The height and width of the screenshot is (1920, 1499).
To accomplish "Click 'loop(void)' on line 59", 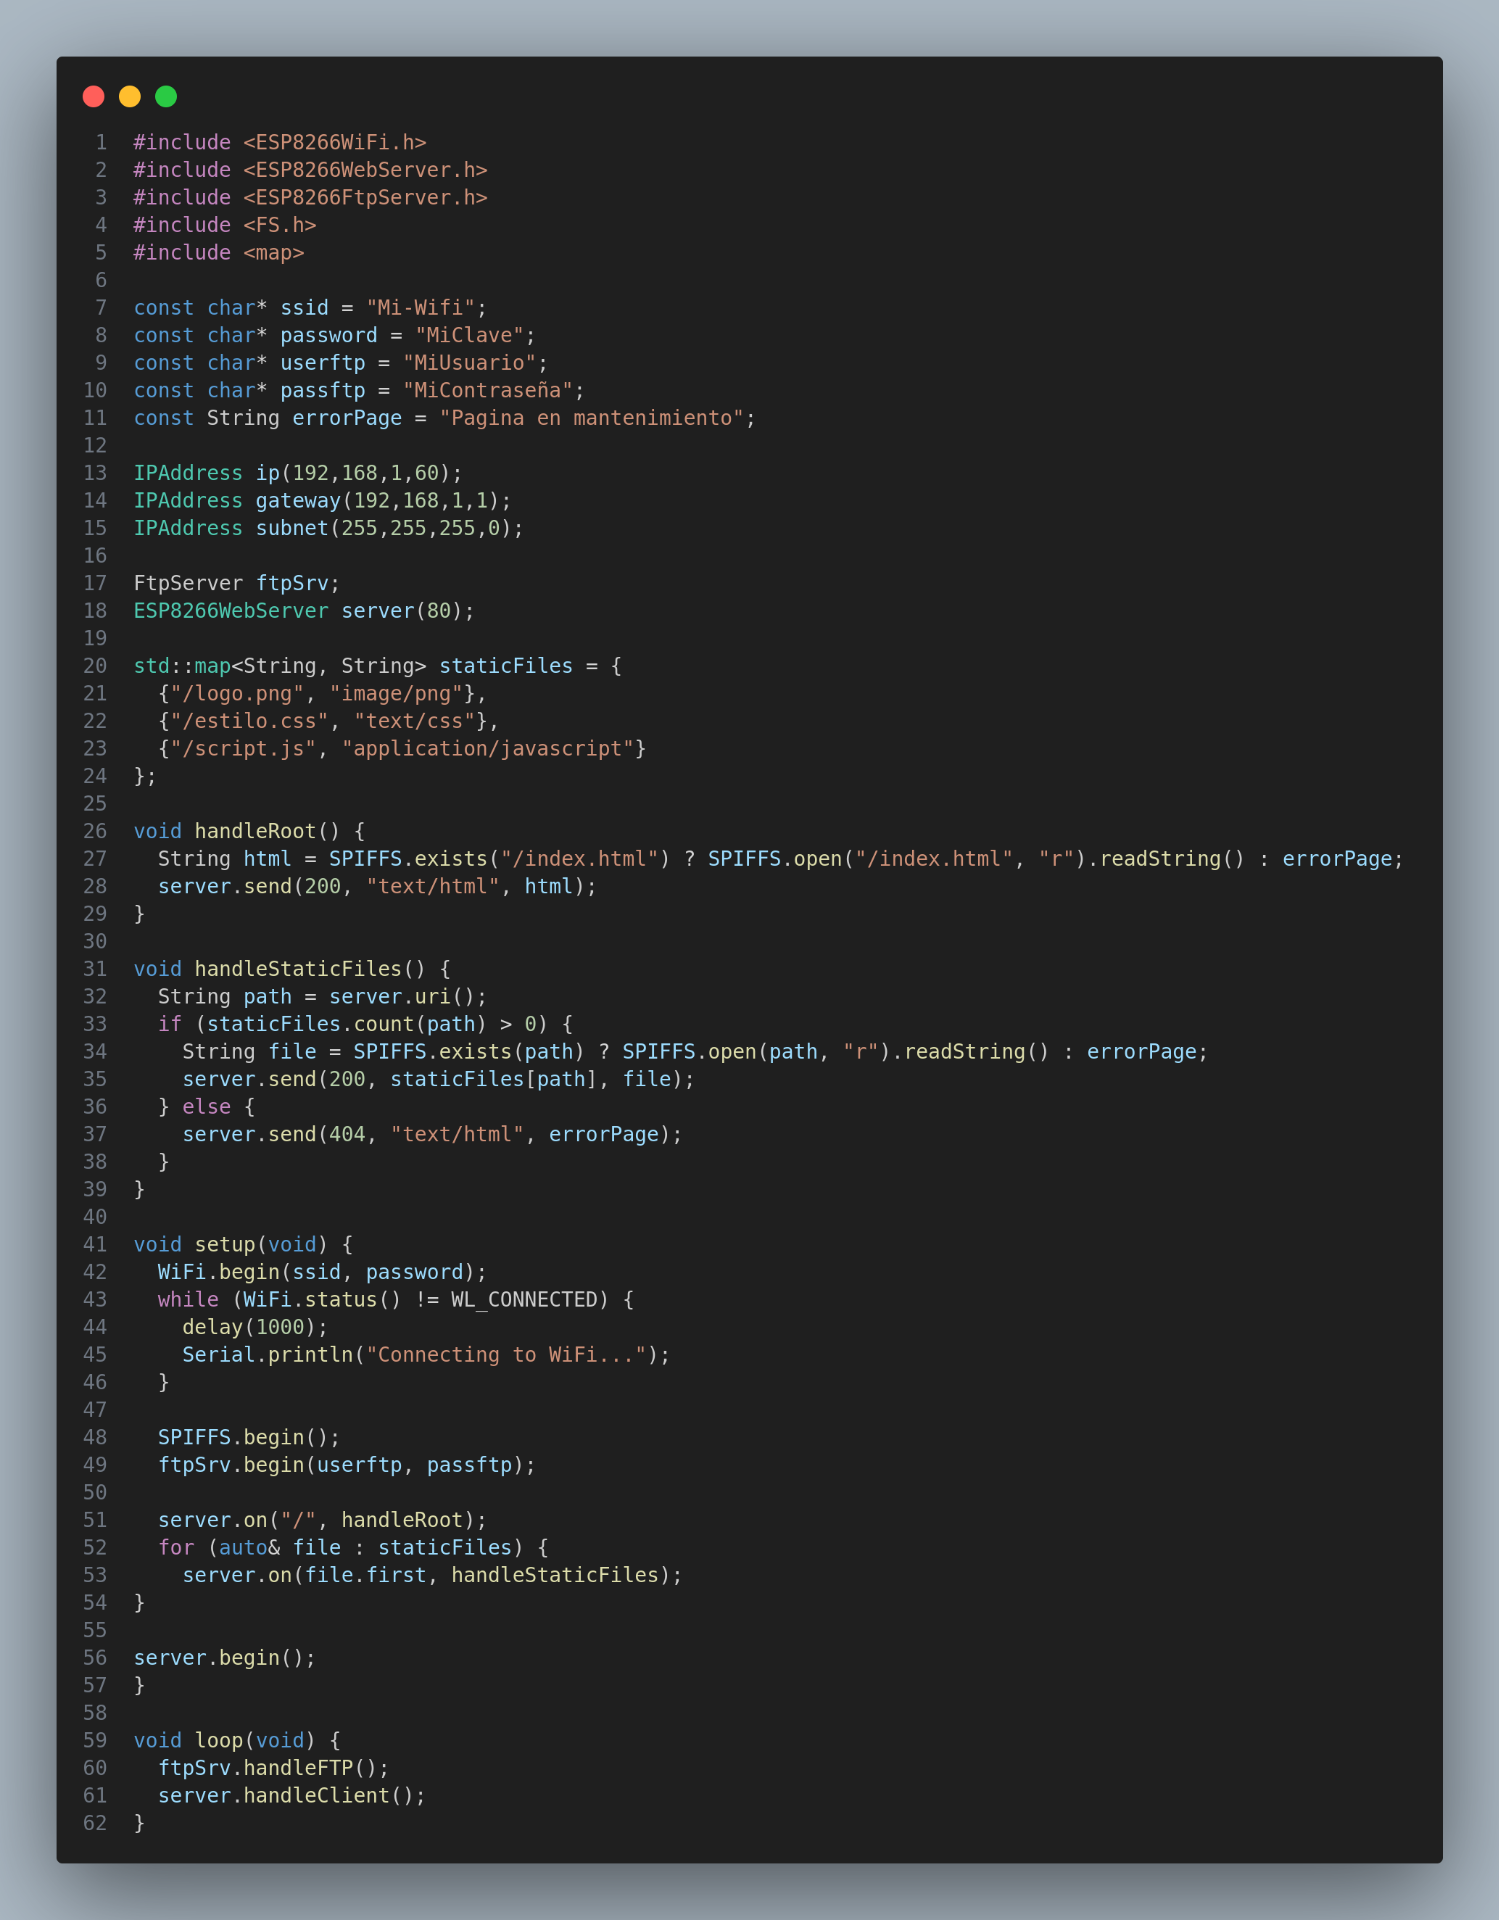I will [x=256, y=1740].
